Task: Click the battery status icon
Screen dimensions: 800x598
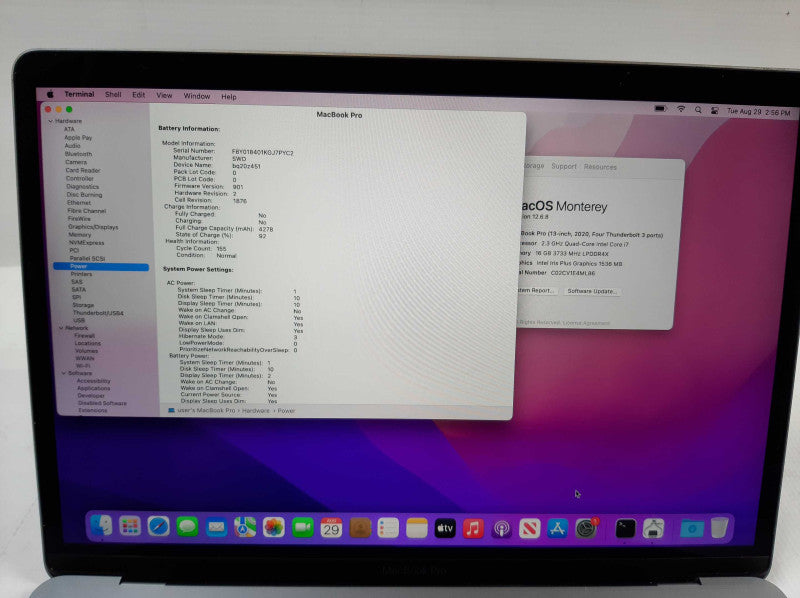Action: [660, 109]
